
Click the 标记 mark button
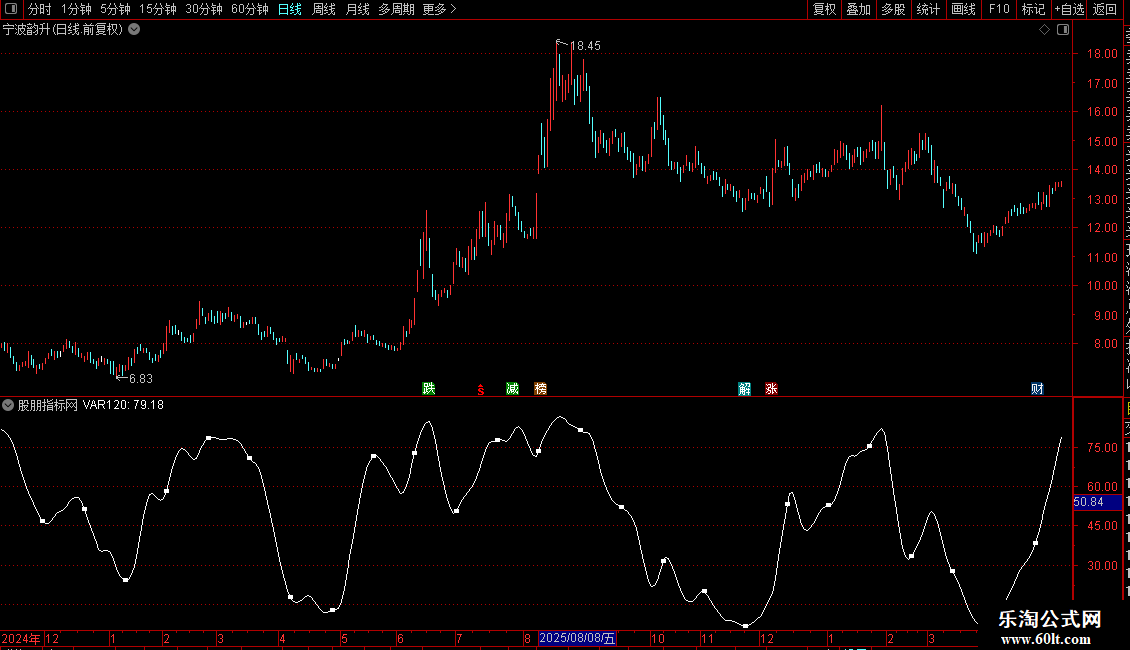[x=1033, y=9]
